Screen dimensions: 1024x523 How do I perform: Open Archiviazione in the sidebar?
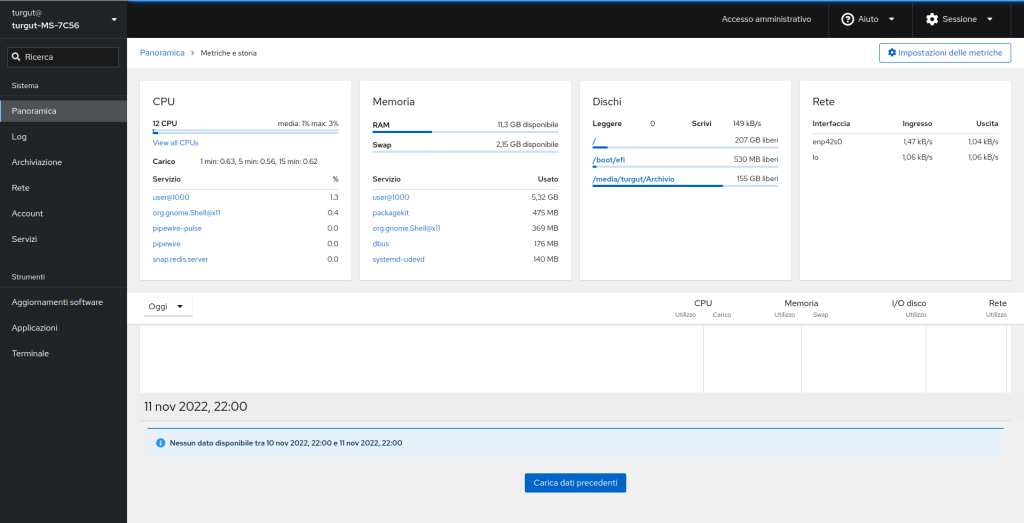[36, 162]
